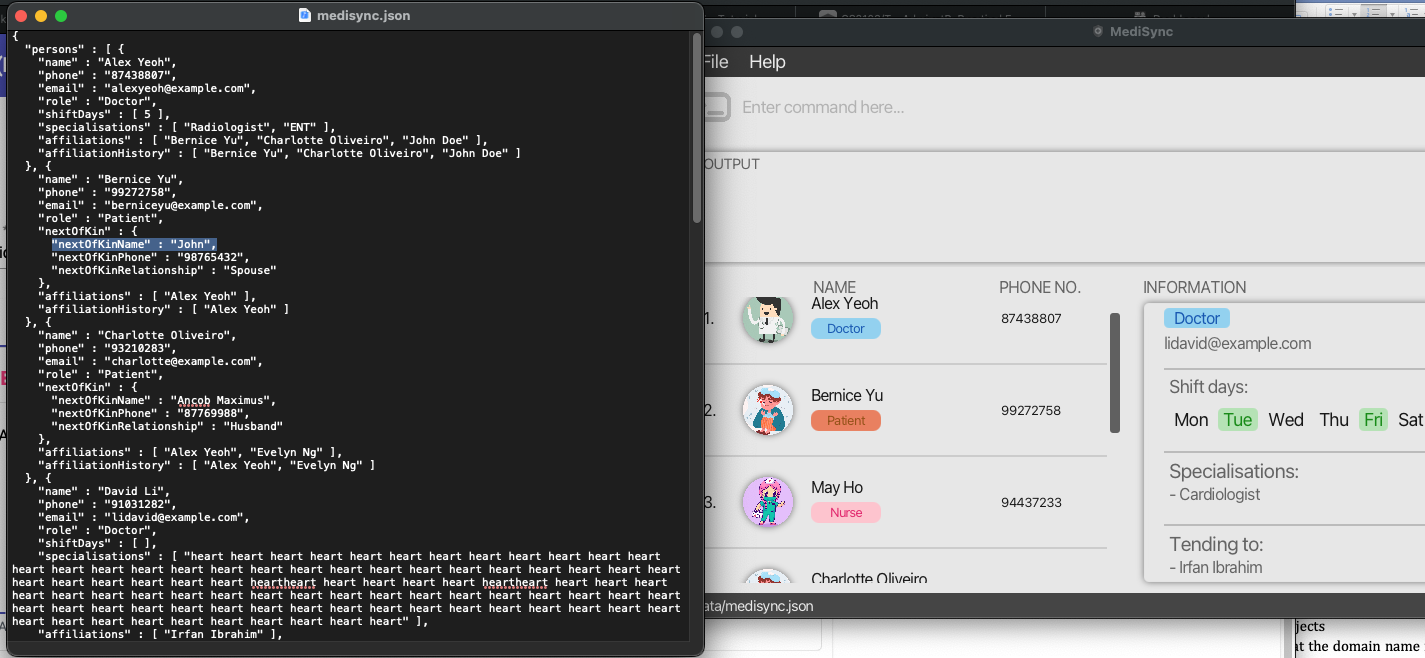Image resolution: width=1425 pixels, height=658 pixels.
Task: Select the Tue shift day
Action: pos(1238,420)
